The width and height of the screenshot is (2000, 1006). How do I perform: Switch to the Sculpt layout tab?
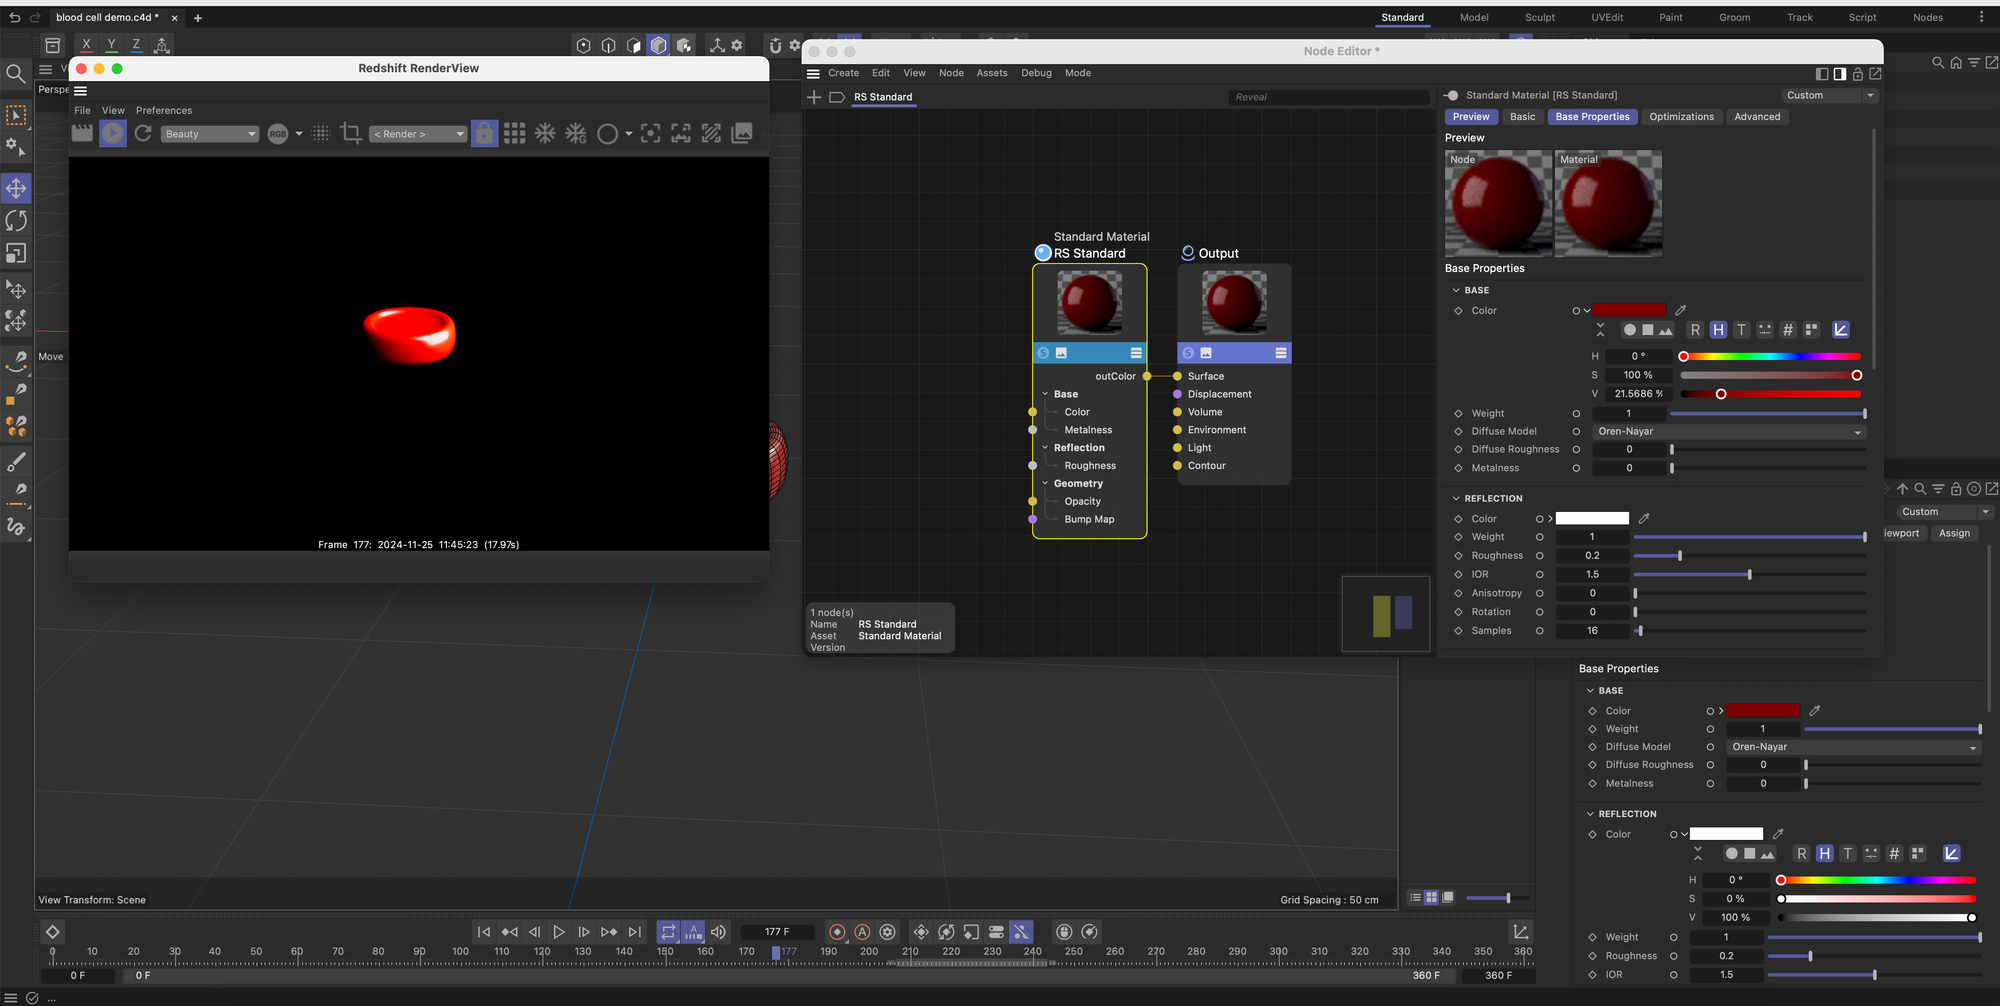point(1540,17)
